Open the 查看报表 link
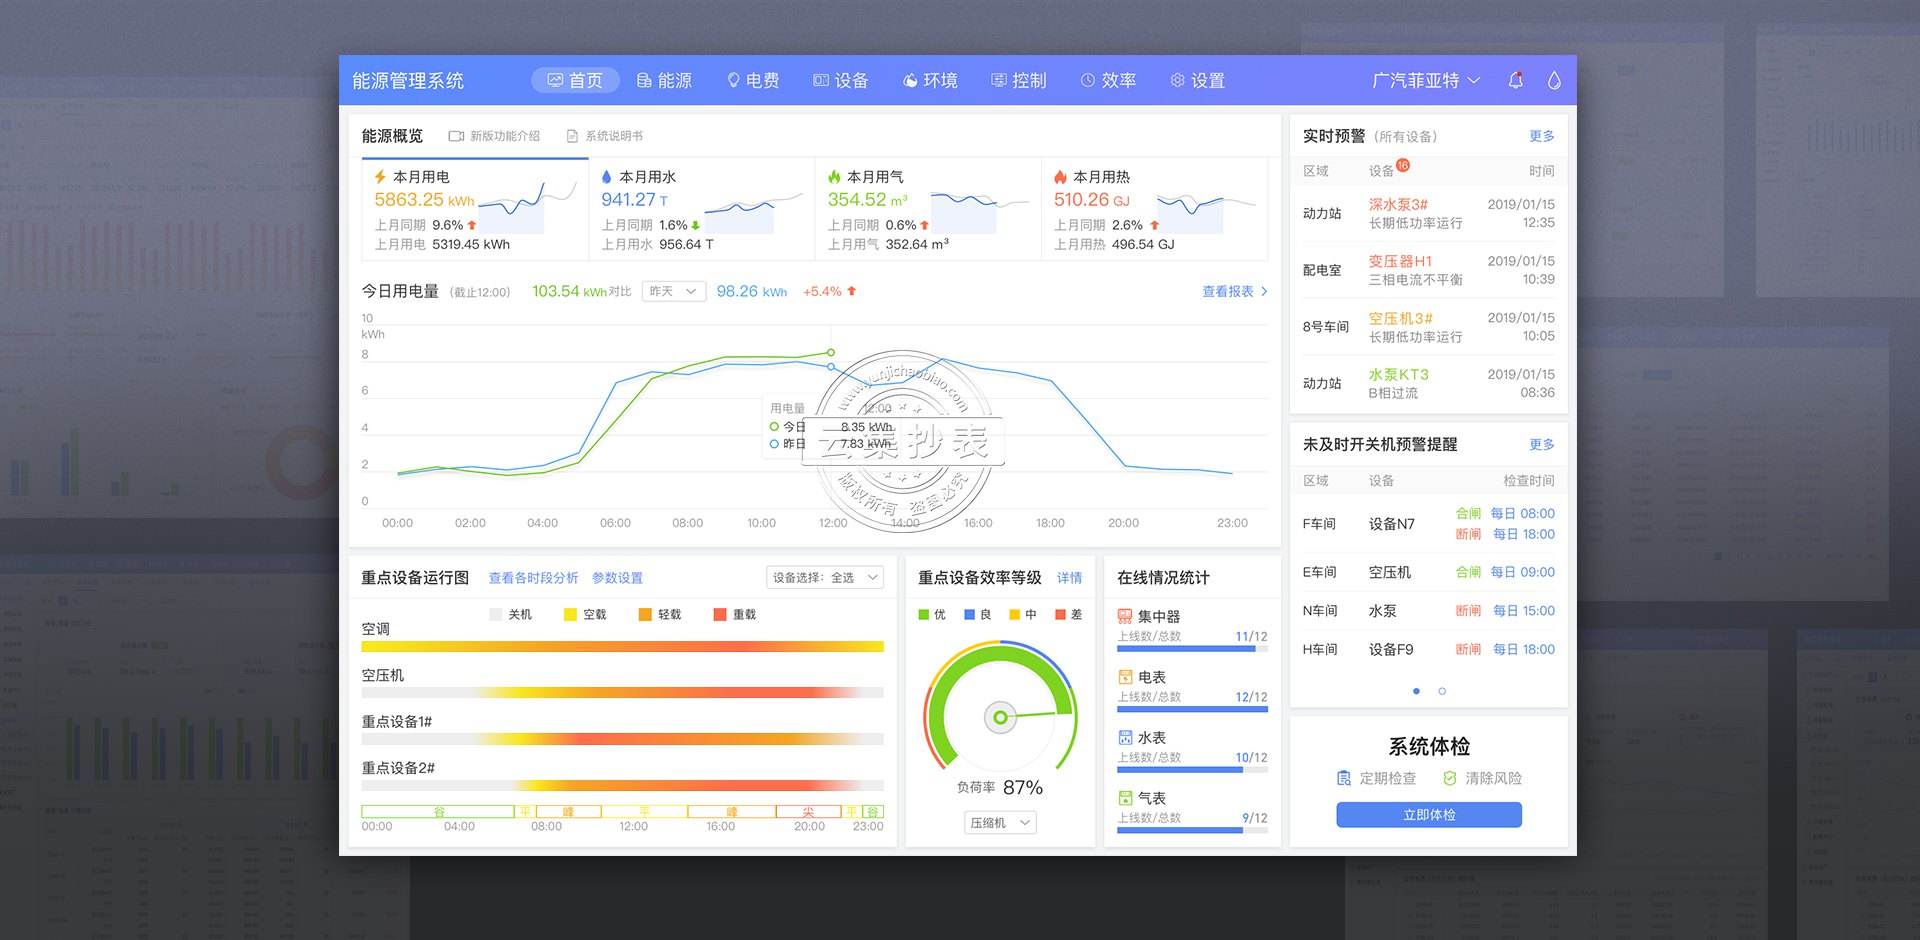This screenshot has width=1920, height=940. [1234, 291]
